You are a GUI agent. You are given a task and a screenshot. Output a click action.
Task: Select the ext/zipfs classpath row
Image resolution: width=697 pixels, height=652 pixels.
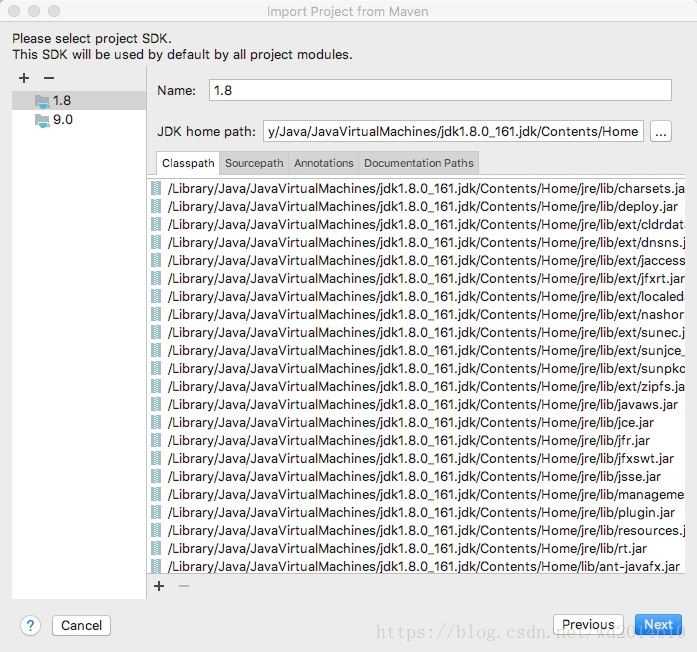pos(416,387)
